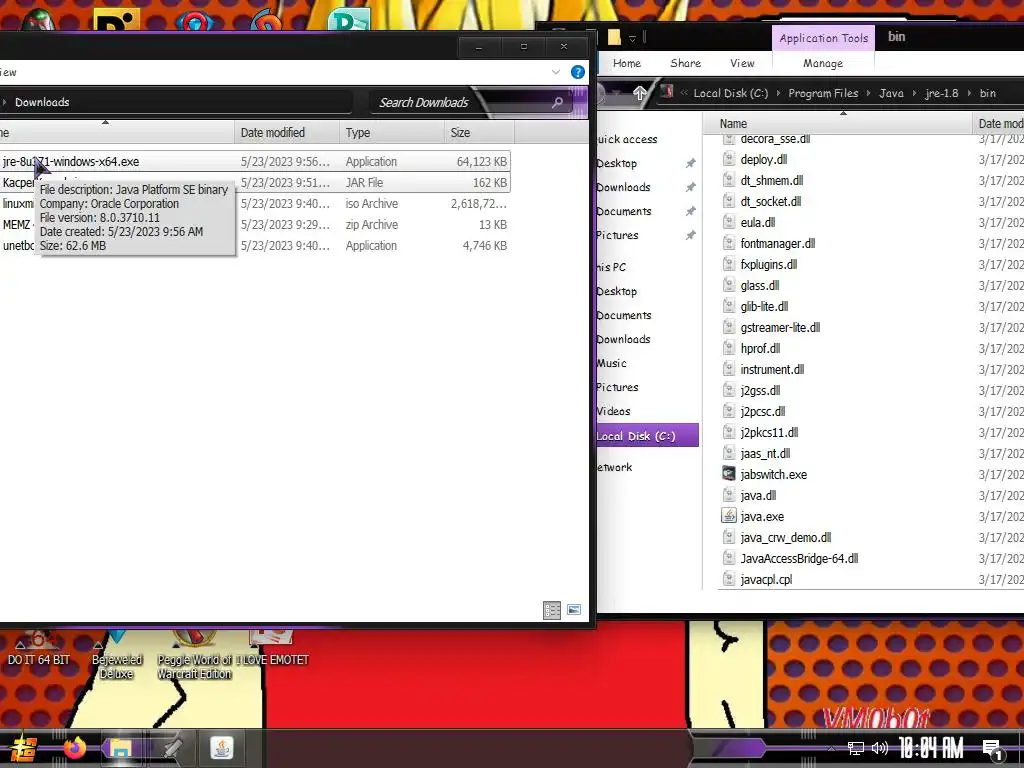
Task: Select the 4,746 KB Application row
Action: [255, 246]
